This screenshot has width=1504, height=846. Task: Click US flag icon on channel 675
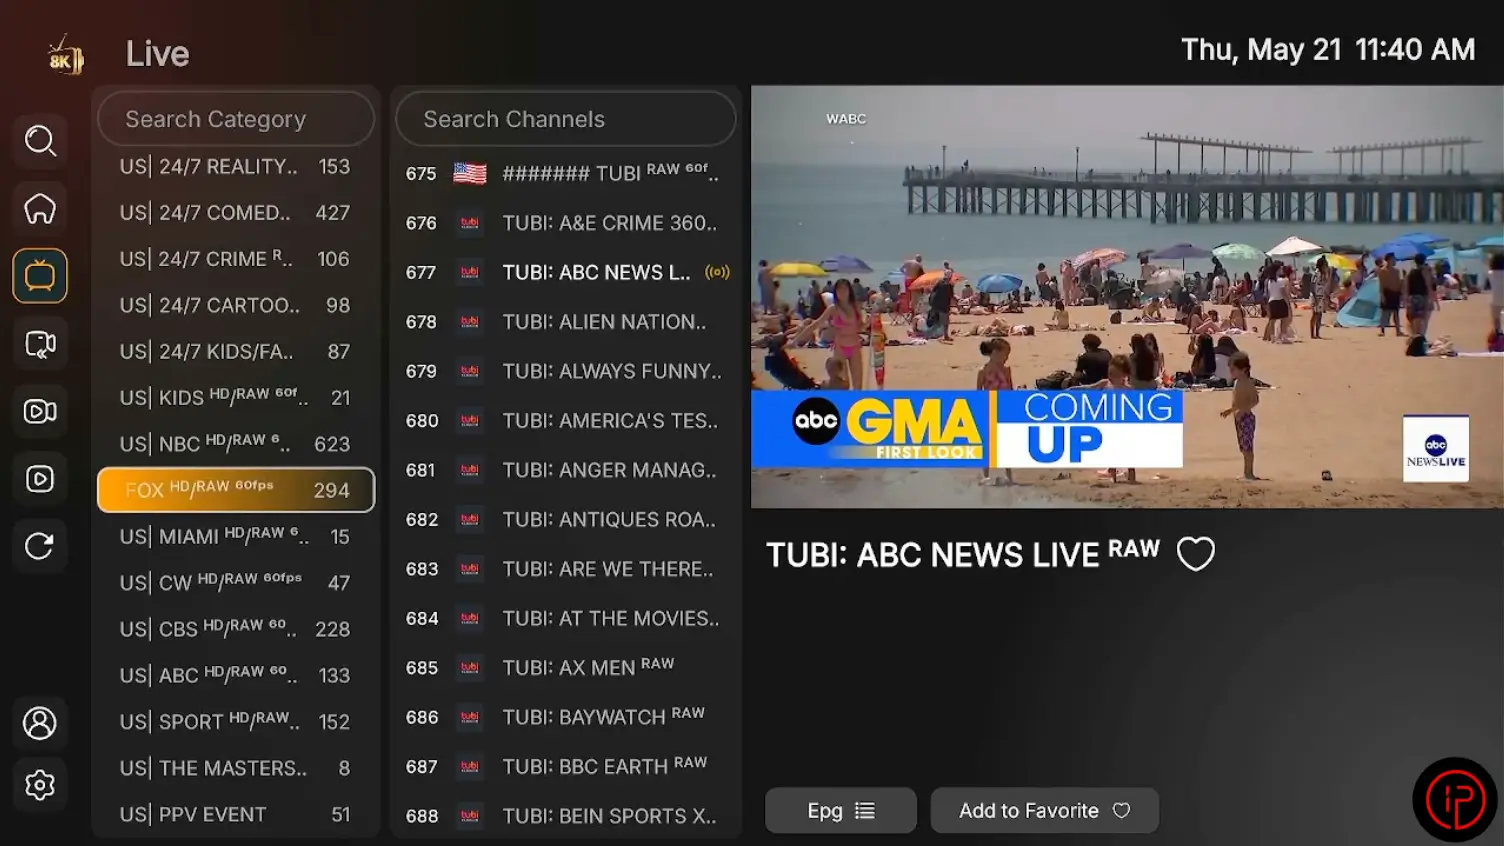tap(470, 173)
